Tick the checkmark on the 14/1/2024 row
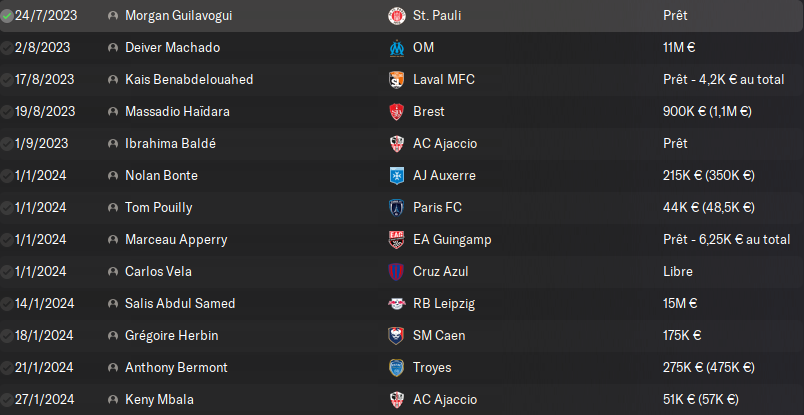The height and width of the screenshot is (415, 804). coord(7,304)
